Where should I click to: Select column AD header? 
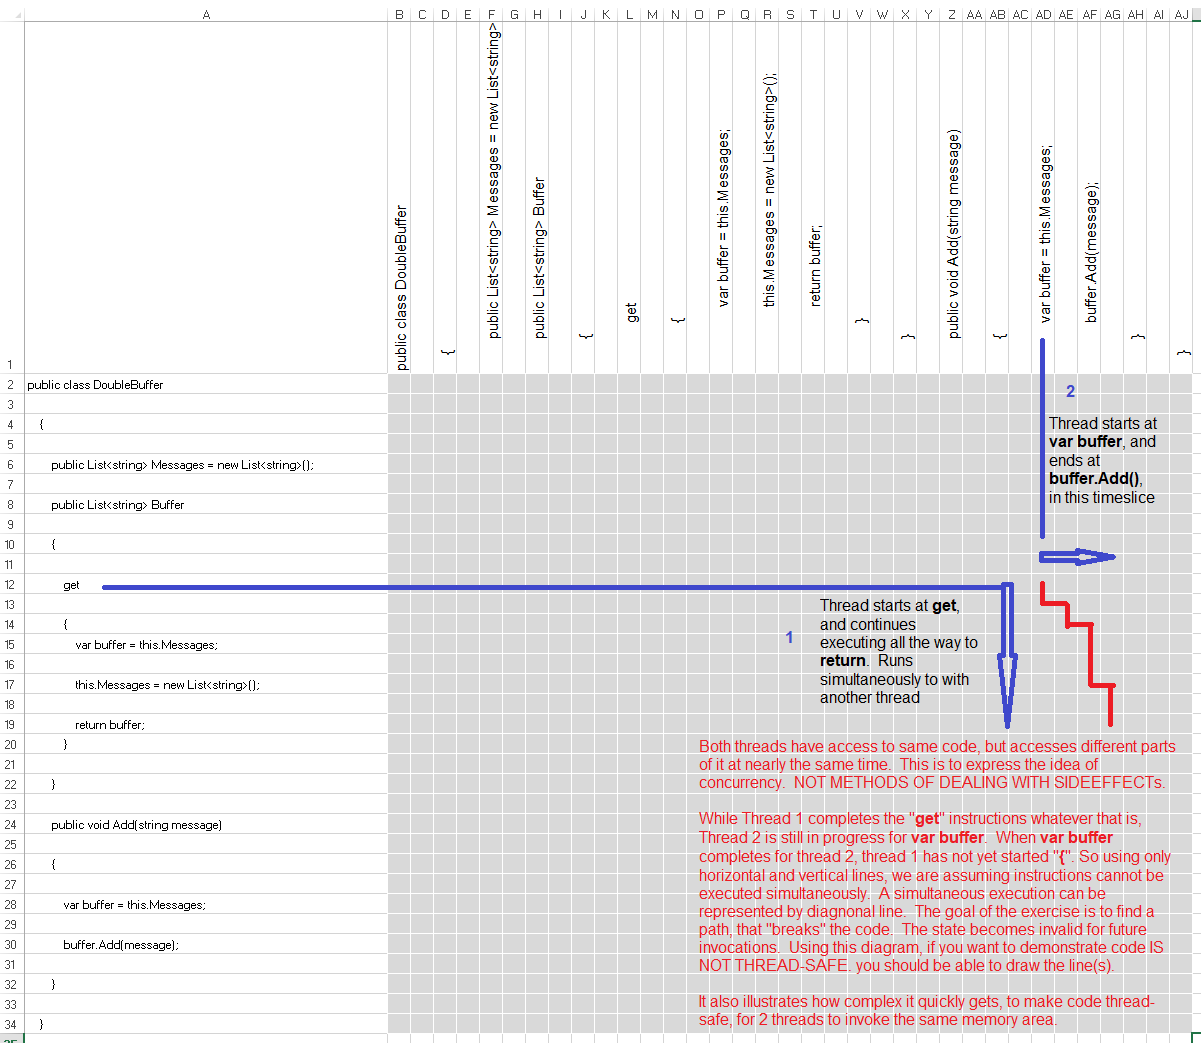(x=1043, y=14)
